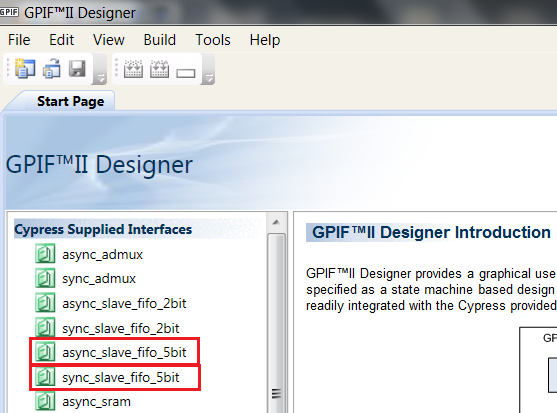Open the async_slave_fifo_2bit interface link
Viewport: 557px width, 413px height.
pos(124,304)
